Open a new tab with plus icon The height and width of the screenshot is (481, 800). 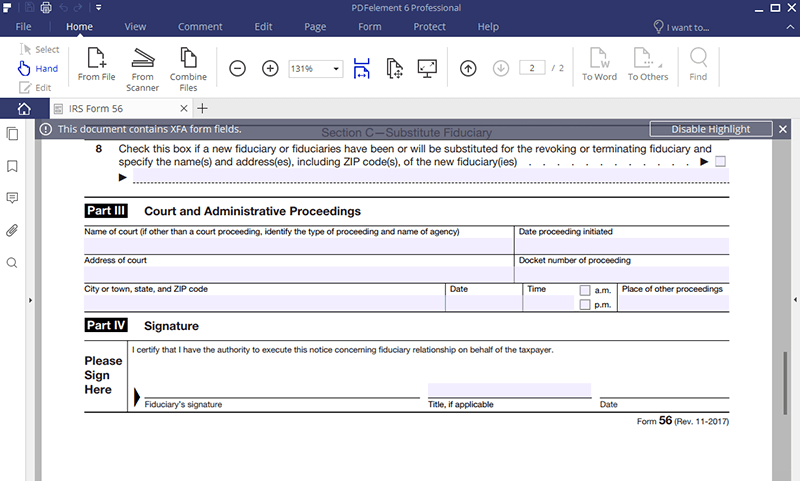203,108
